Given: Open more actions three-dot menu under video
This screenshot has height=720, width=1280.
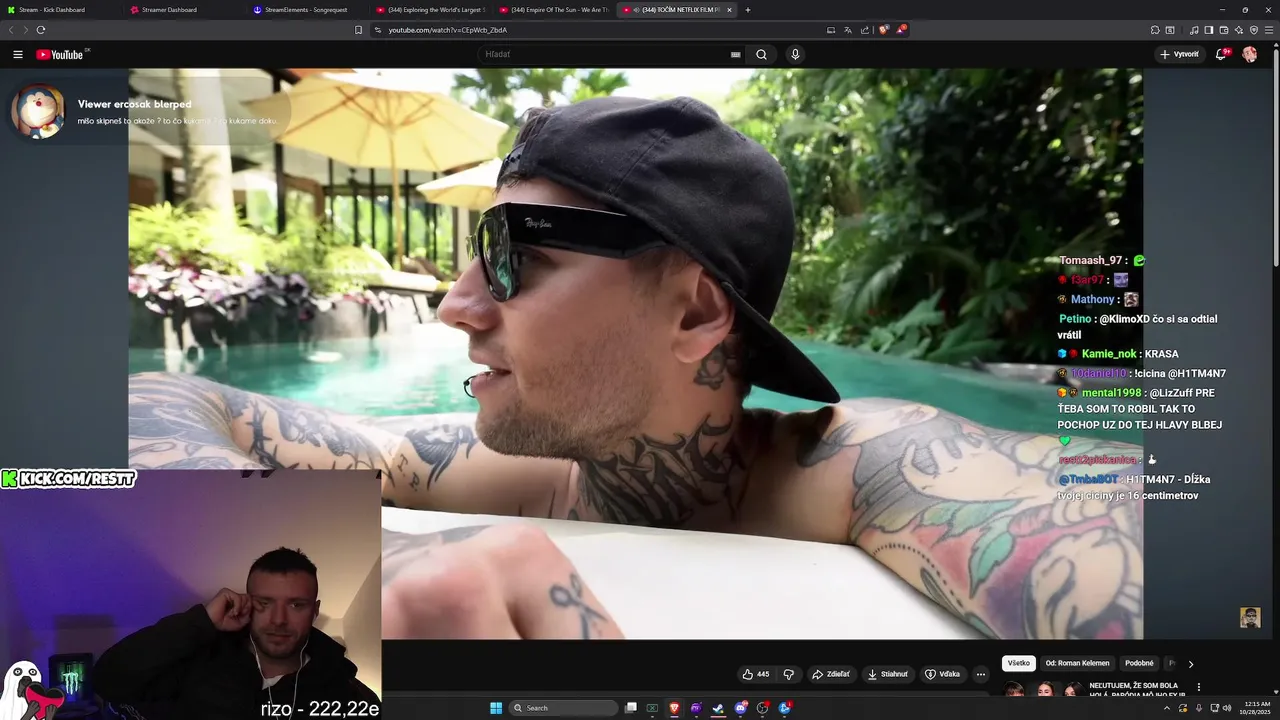Looking at the screenshot, I should (x=981, y=674).
